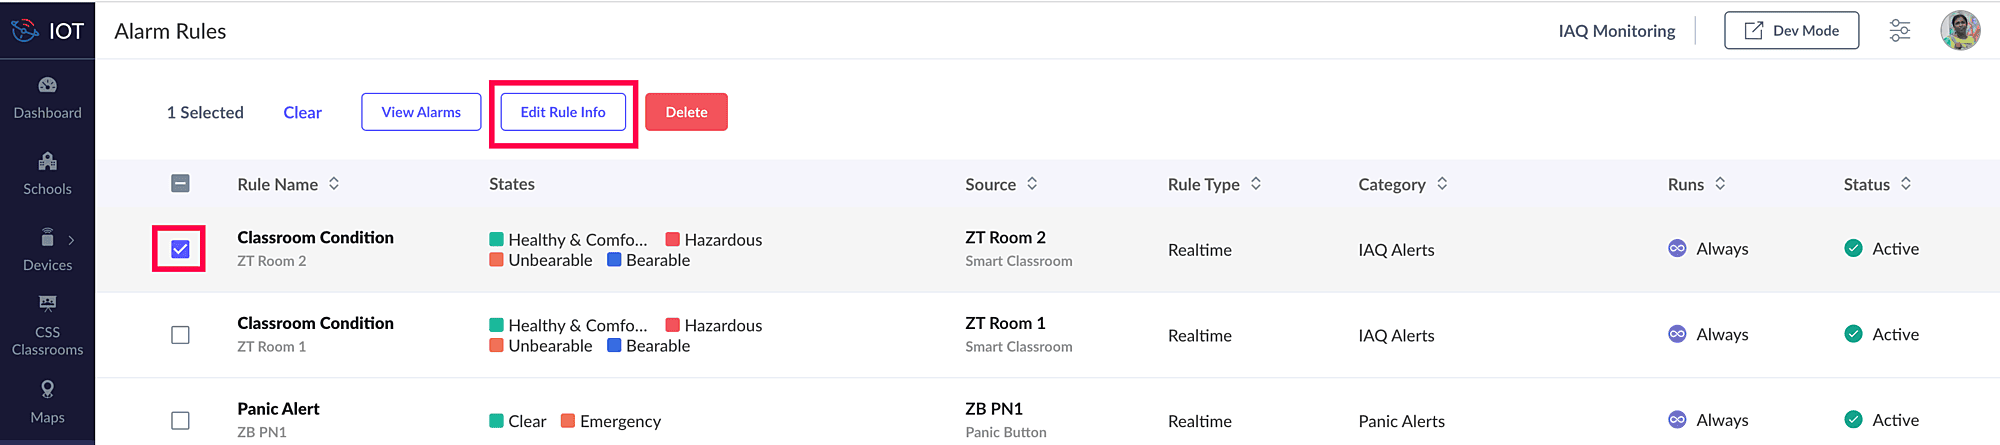The image size is (2000, 445).
Task: Click the green Healthy & Comfortable swatch
Action: tap(496, 239)
